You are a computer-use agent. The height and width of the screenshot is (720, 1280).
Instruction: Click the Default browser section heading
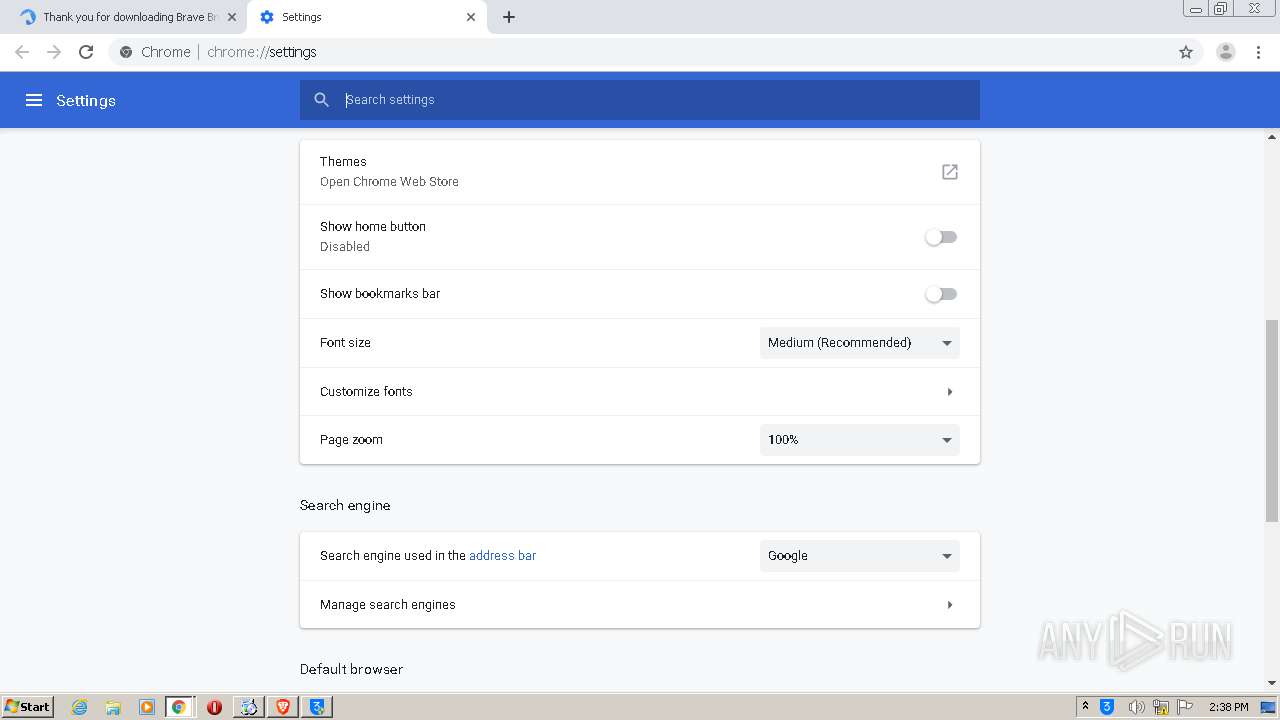(351, 670)
